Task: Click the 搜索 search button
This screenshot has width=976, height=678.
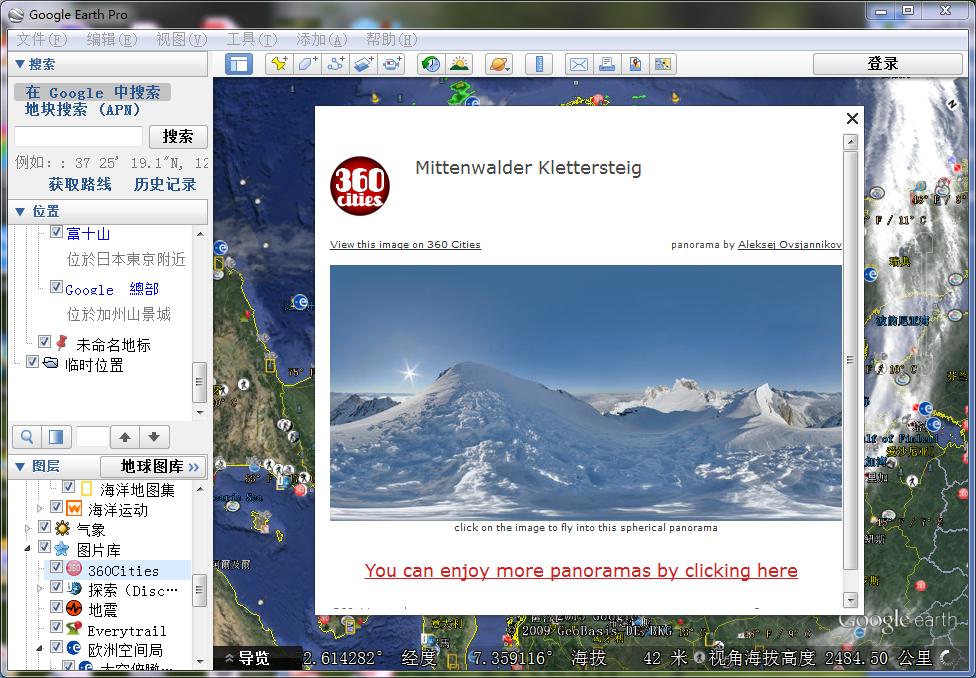Action: click(x=178, y=137)
